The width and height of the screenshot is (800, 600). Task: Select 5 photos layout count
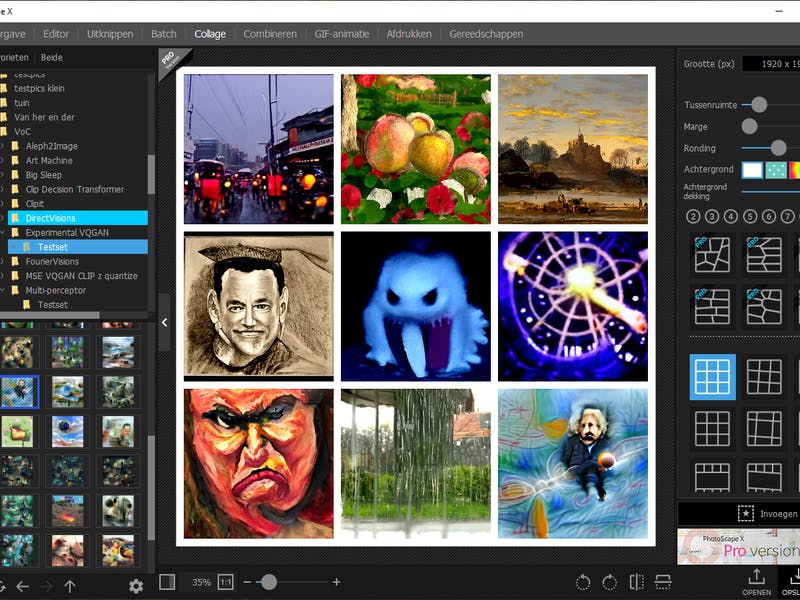[x=749, y=216]
